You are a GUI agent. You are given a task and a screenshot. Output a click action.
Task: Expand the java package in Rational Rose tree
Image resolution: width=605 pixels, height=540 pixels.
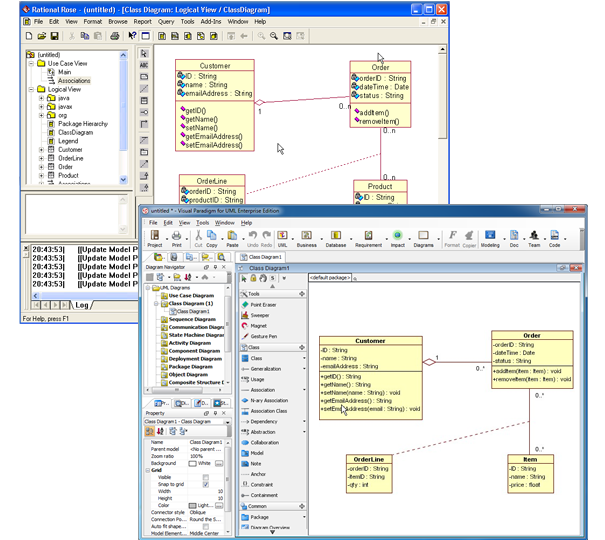(41, 98)
